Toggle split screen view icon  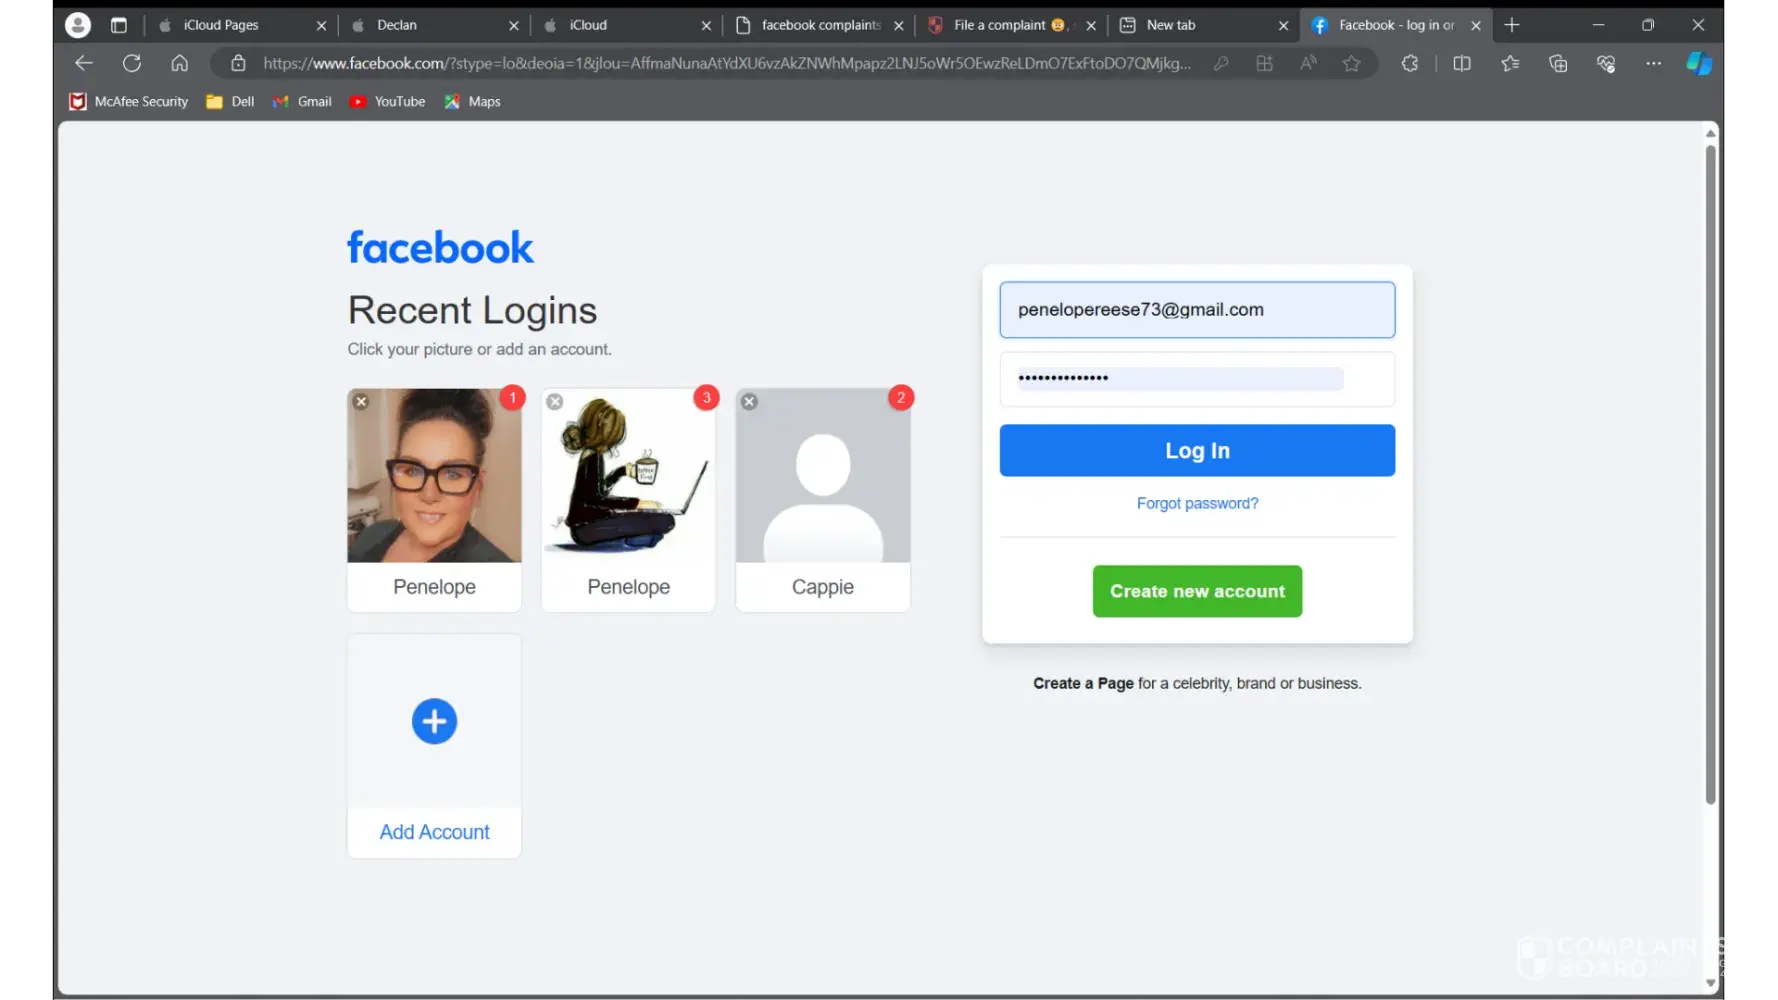pos(1461,63)
